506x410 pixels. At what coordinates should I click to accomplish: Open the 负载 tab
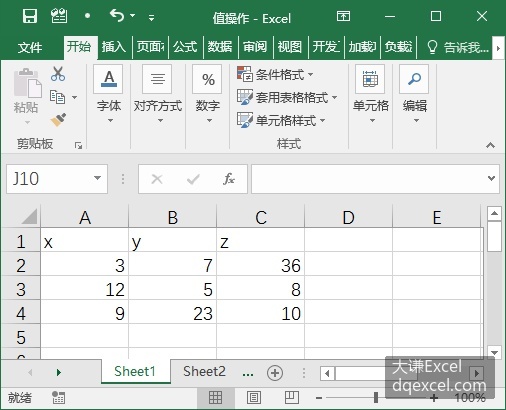click(x=398, y=47)
